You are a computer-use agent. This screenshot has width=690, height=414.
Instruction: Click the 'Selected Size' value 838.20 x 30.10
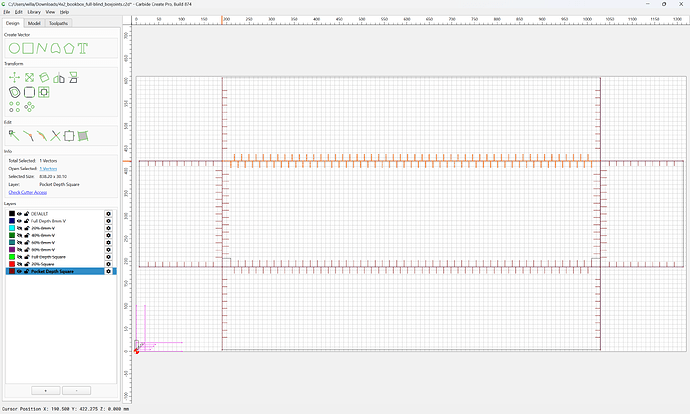coord(53,176)
